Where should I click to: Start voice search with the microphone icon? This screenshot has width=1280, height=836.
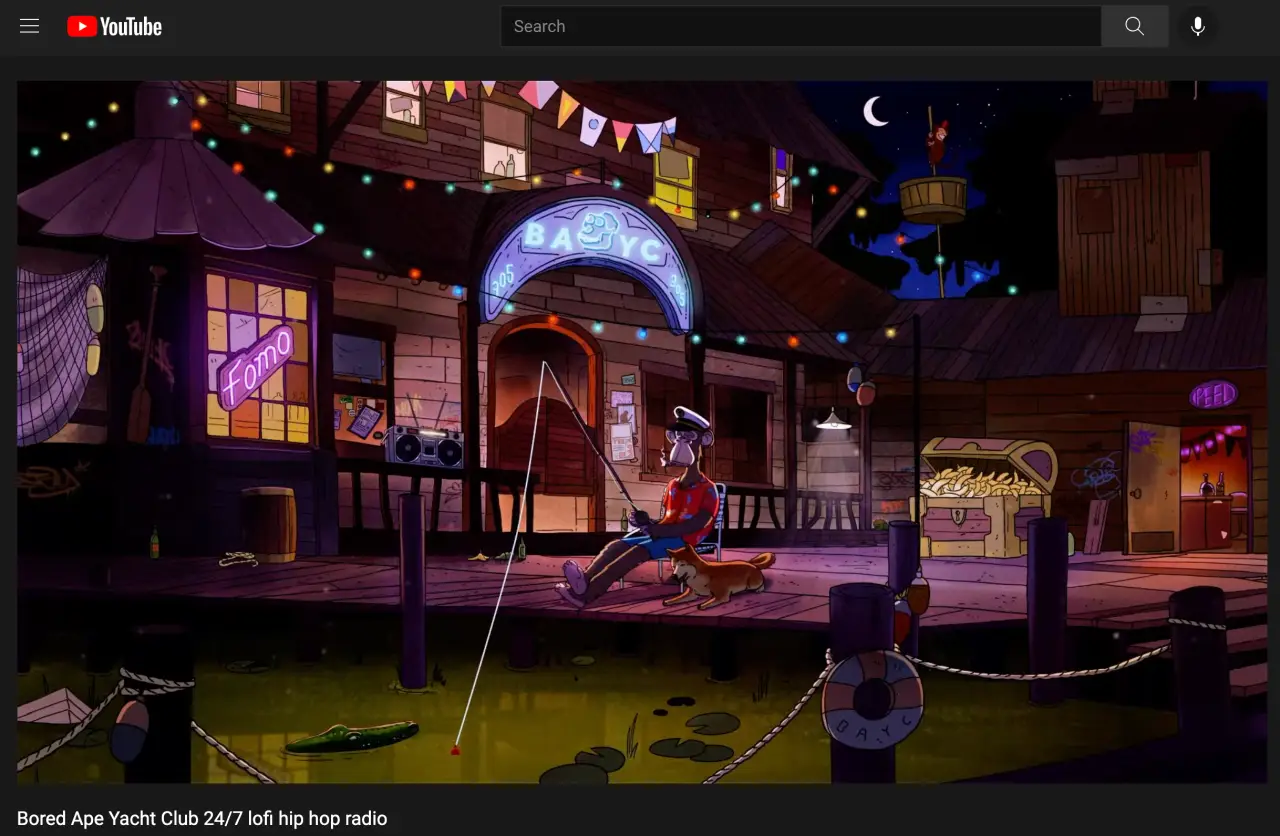tap(1197, 27)
